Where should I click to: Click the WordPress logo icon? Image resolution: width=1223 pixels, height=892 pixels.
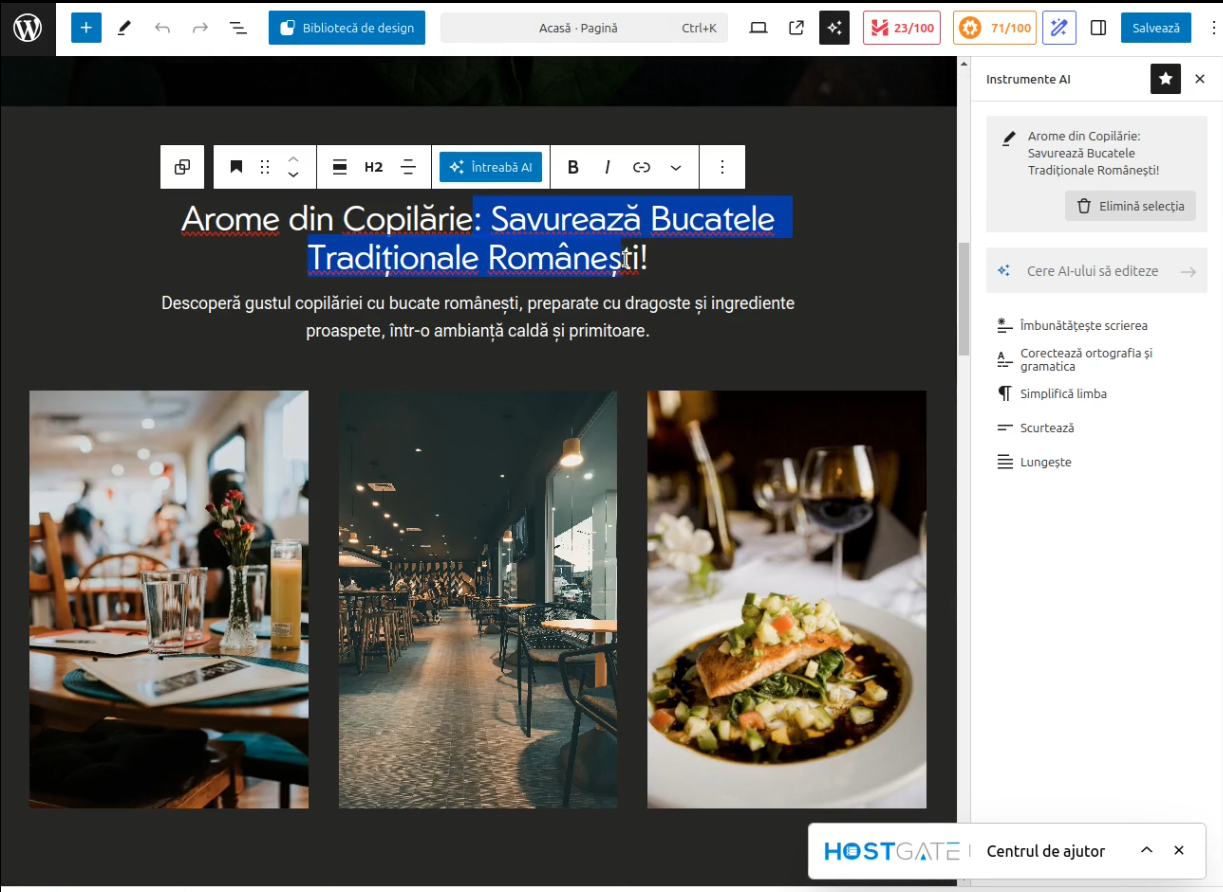[27, 28]
